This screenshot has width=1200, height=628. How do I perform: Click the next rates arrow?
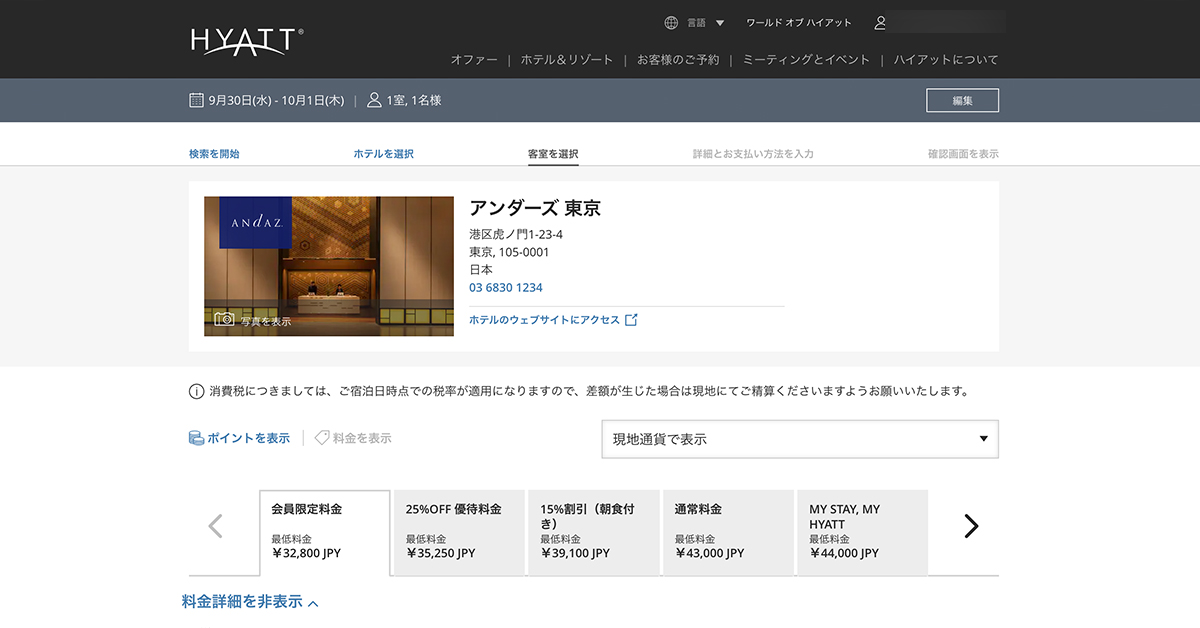tap(971, 526)
